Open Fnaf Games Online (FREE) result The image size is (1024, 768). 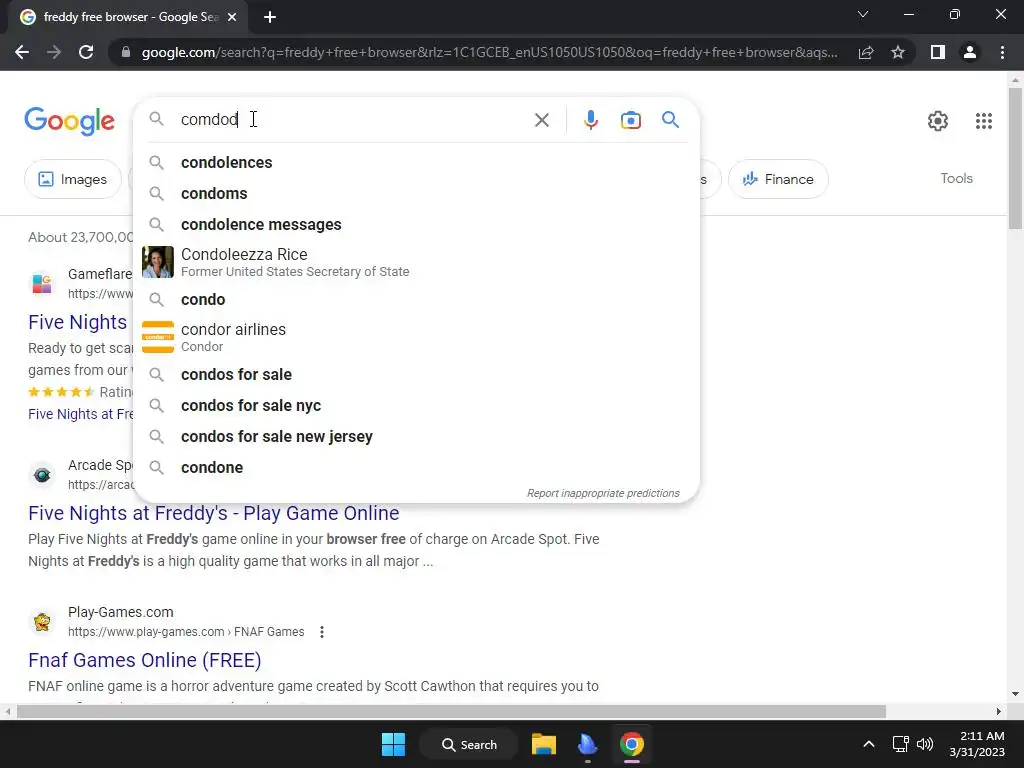coord(144,660)
